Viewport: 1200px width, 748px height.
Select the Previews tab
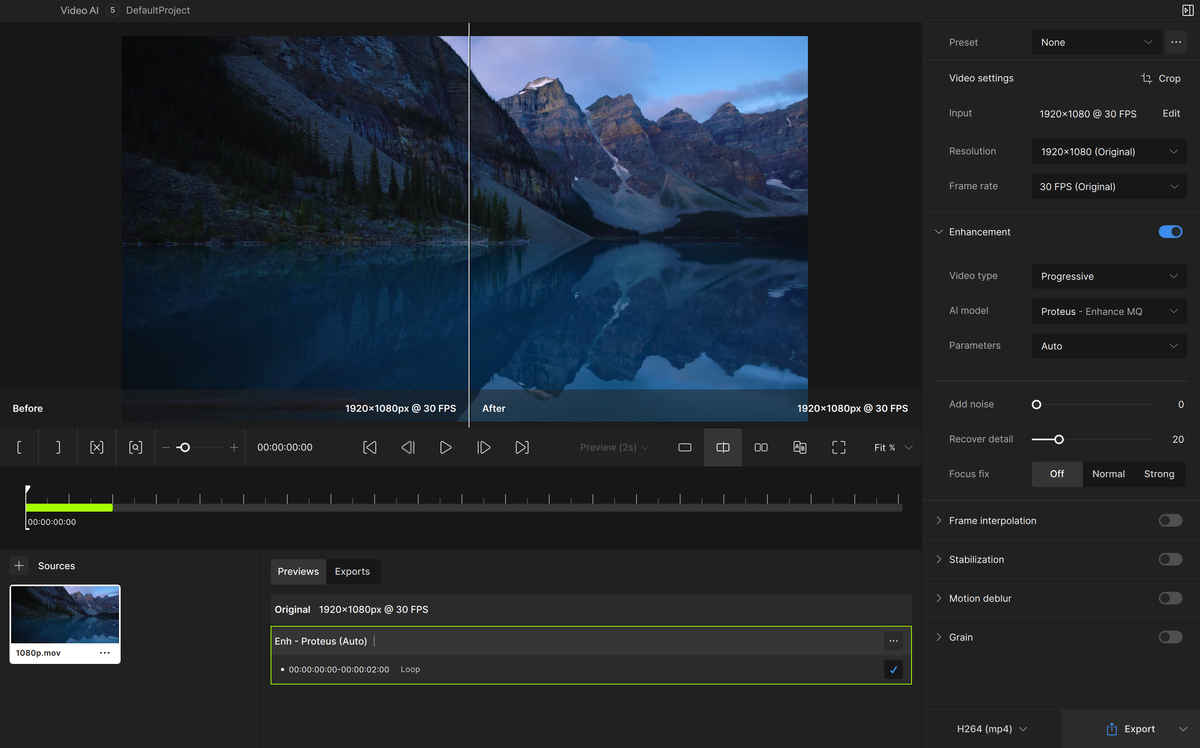coord(297,571)
